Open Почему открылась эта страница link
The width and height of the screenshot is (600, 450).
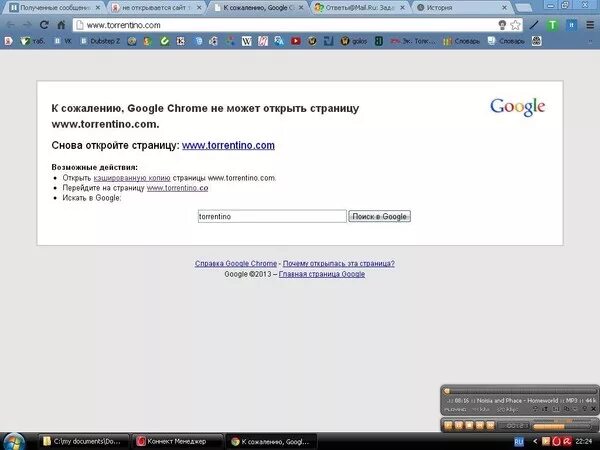tap(339, 263)
